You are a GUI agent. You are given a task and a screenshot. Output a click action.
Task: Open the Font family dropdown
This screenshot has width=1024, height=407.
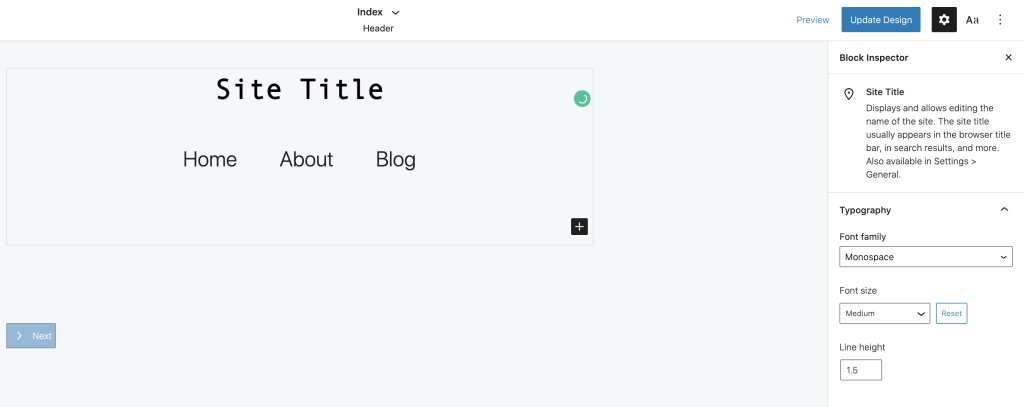click(x=926, y=257)
